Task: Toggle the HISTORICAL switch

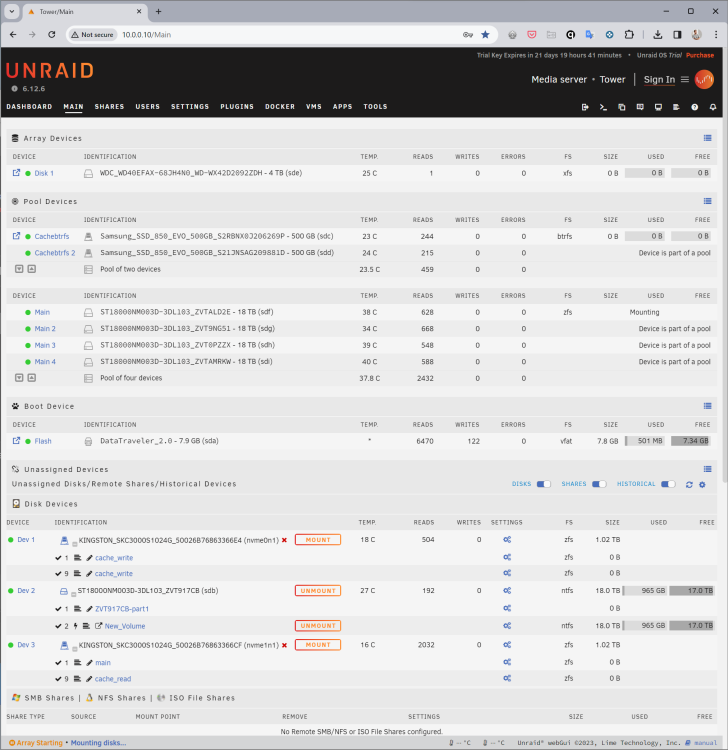Action: [x=668, y=484]
